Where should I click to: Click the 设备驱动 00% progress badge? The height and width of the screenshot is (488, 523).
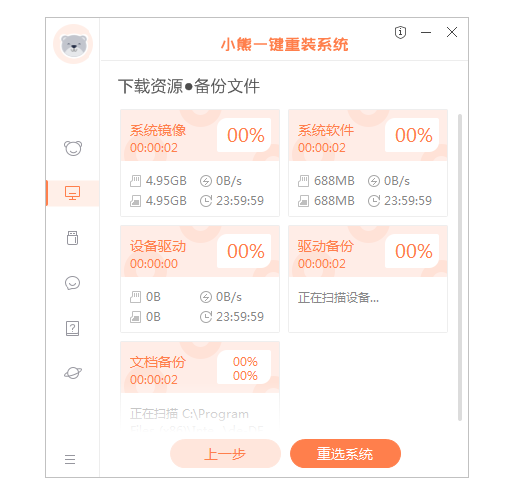coord(245,251)
